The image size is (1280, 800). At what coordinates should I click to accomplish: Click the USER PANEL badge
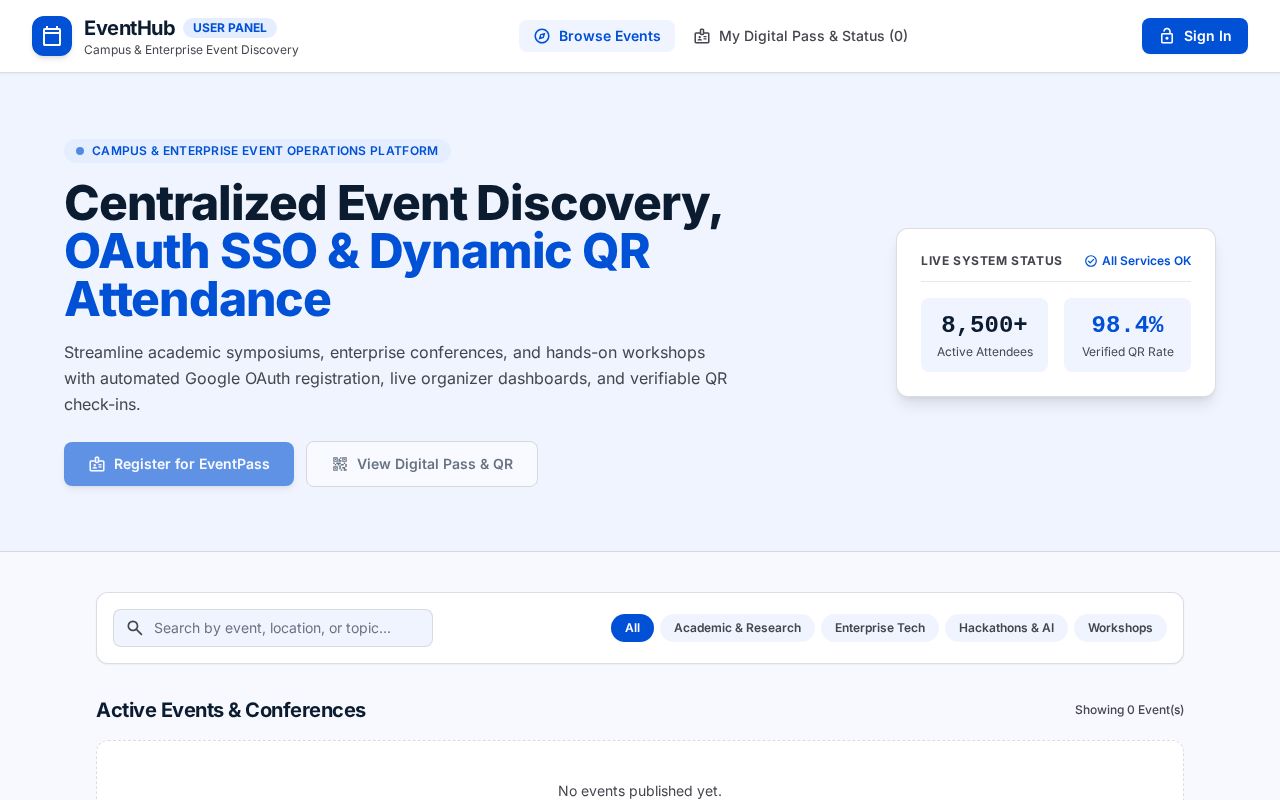coord(230,28)
